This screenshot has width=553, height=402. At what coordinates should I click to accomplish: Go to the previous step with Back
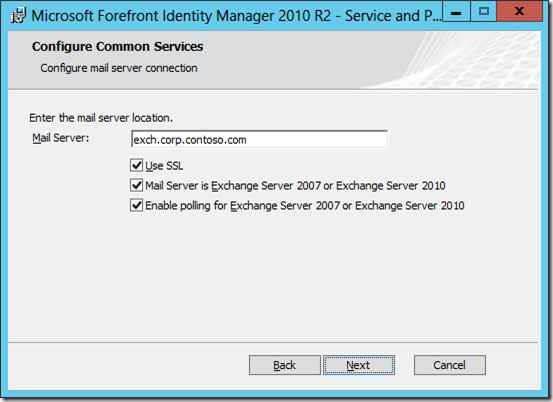pyautogui.click(x=285, y=365)
